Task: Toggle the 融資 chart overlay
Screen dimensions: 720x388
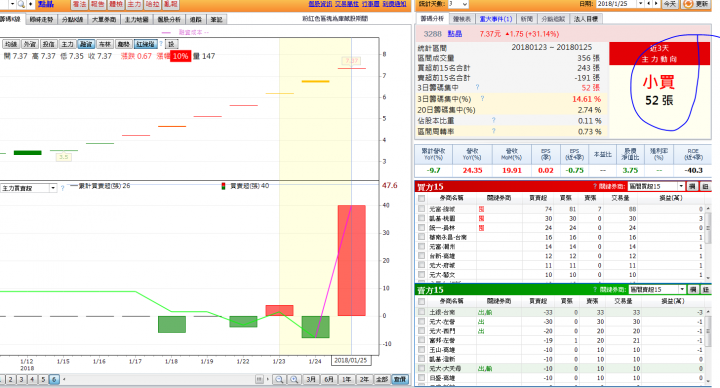Action: (86, 44)
